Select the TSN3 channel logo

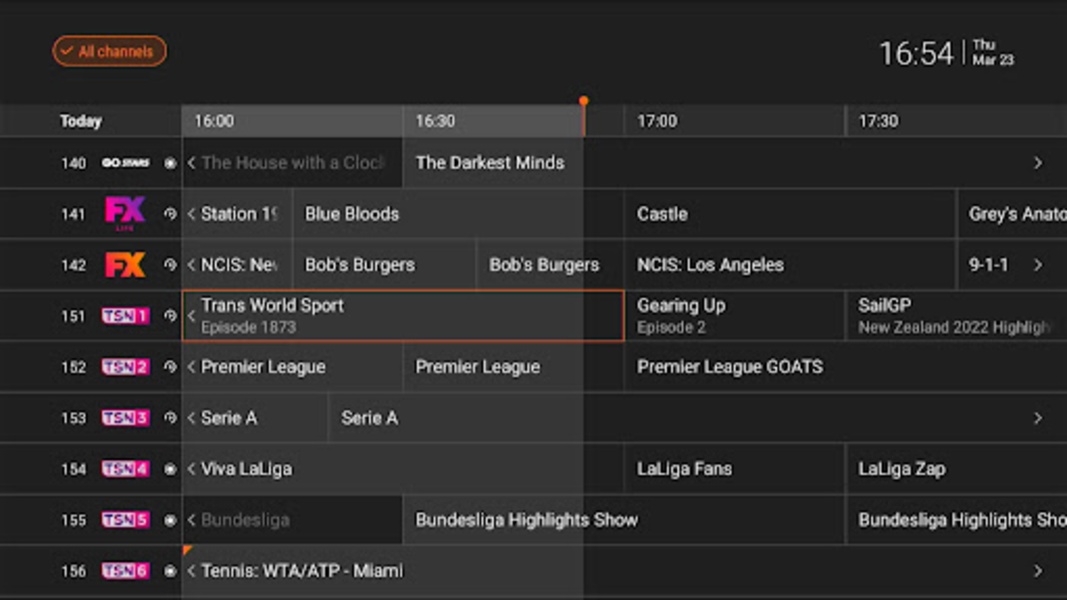click(125, 418)
